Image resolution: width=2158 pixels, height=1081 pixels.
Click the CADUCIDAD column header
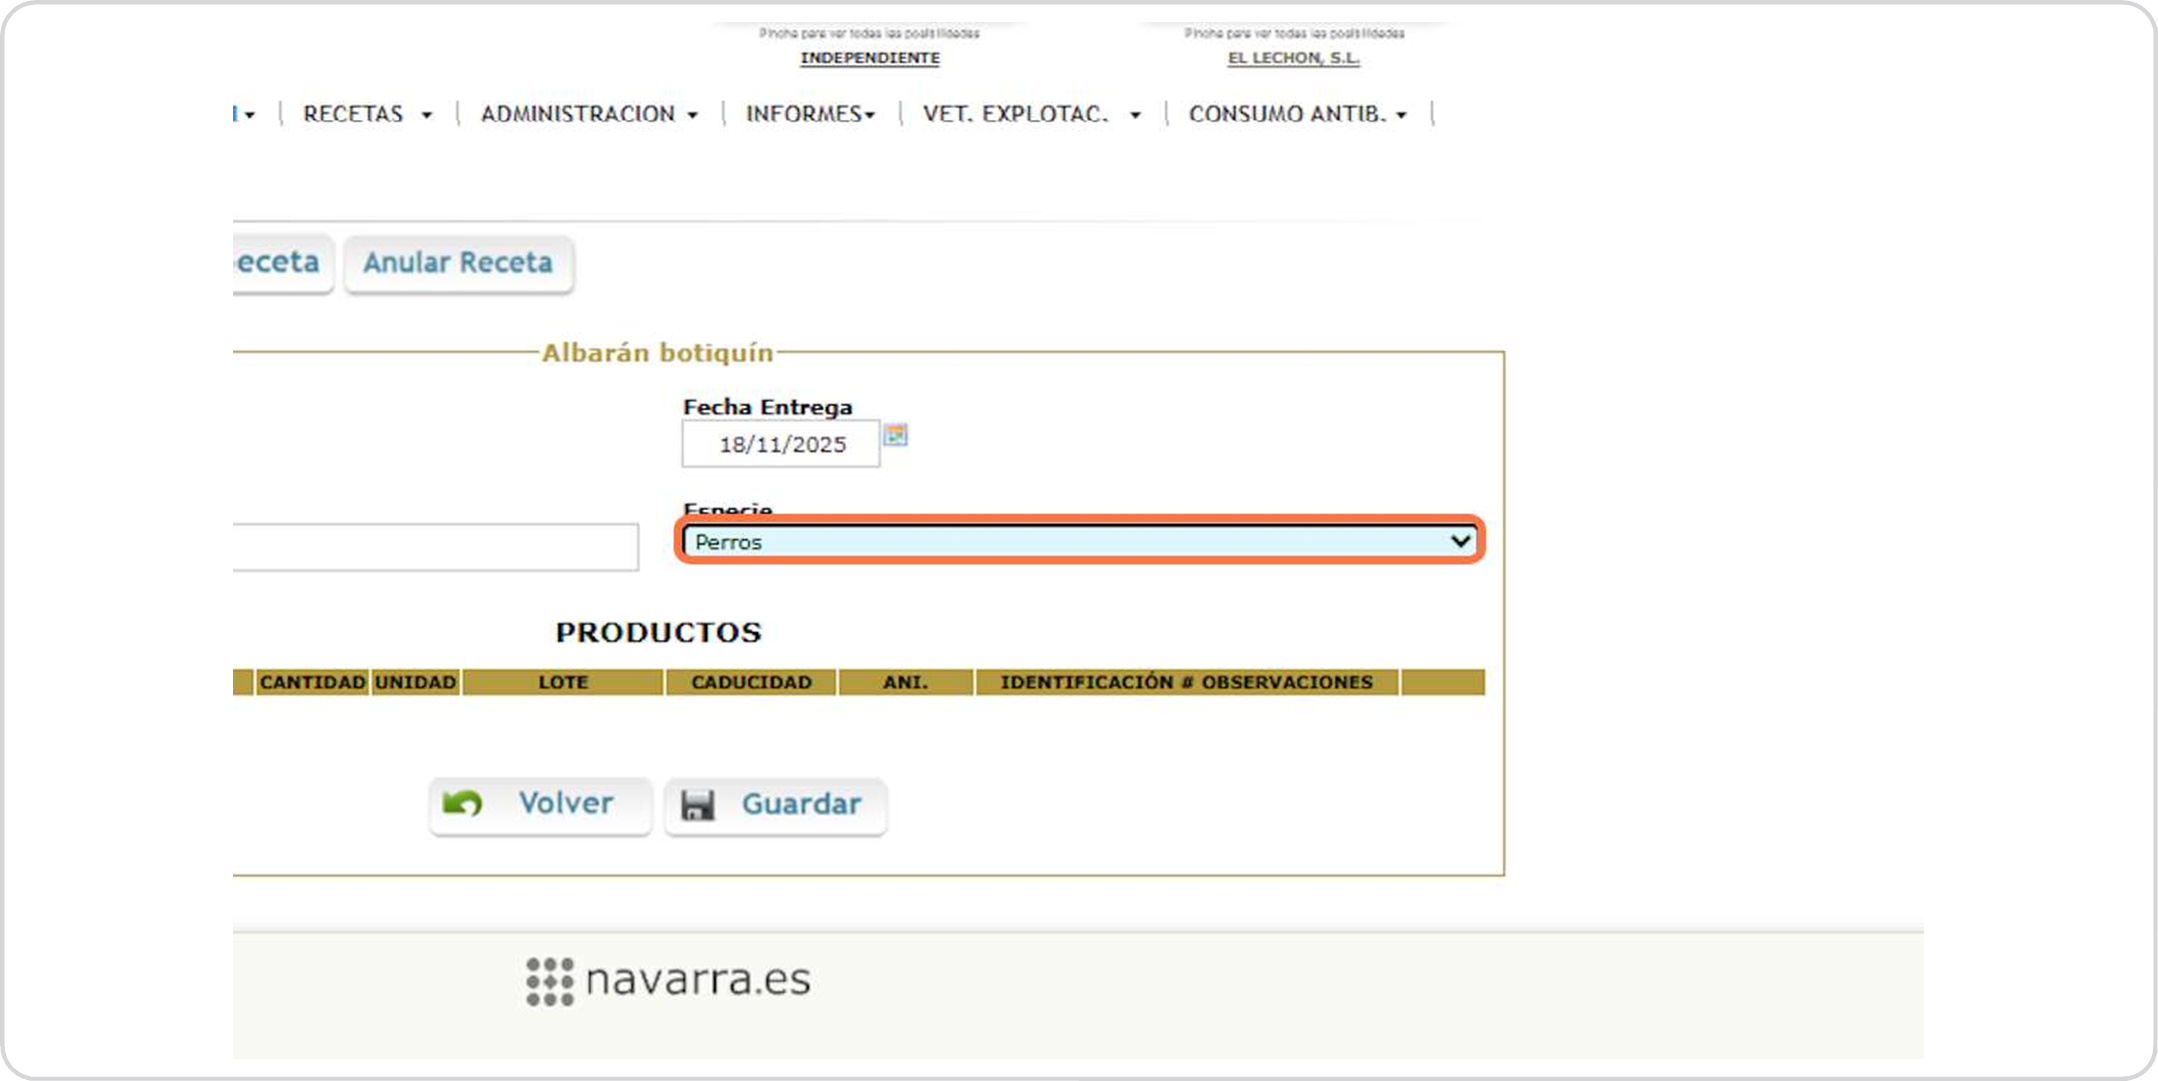tap(751, 682)
